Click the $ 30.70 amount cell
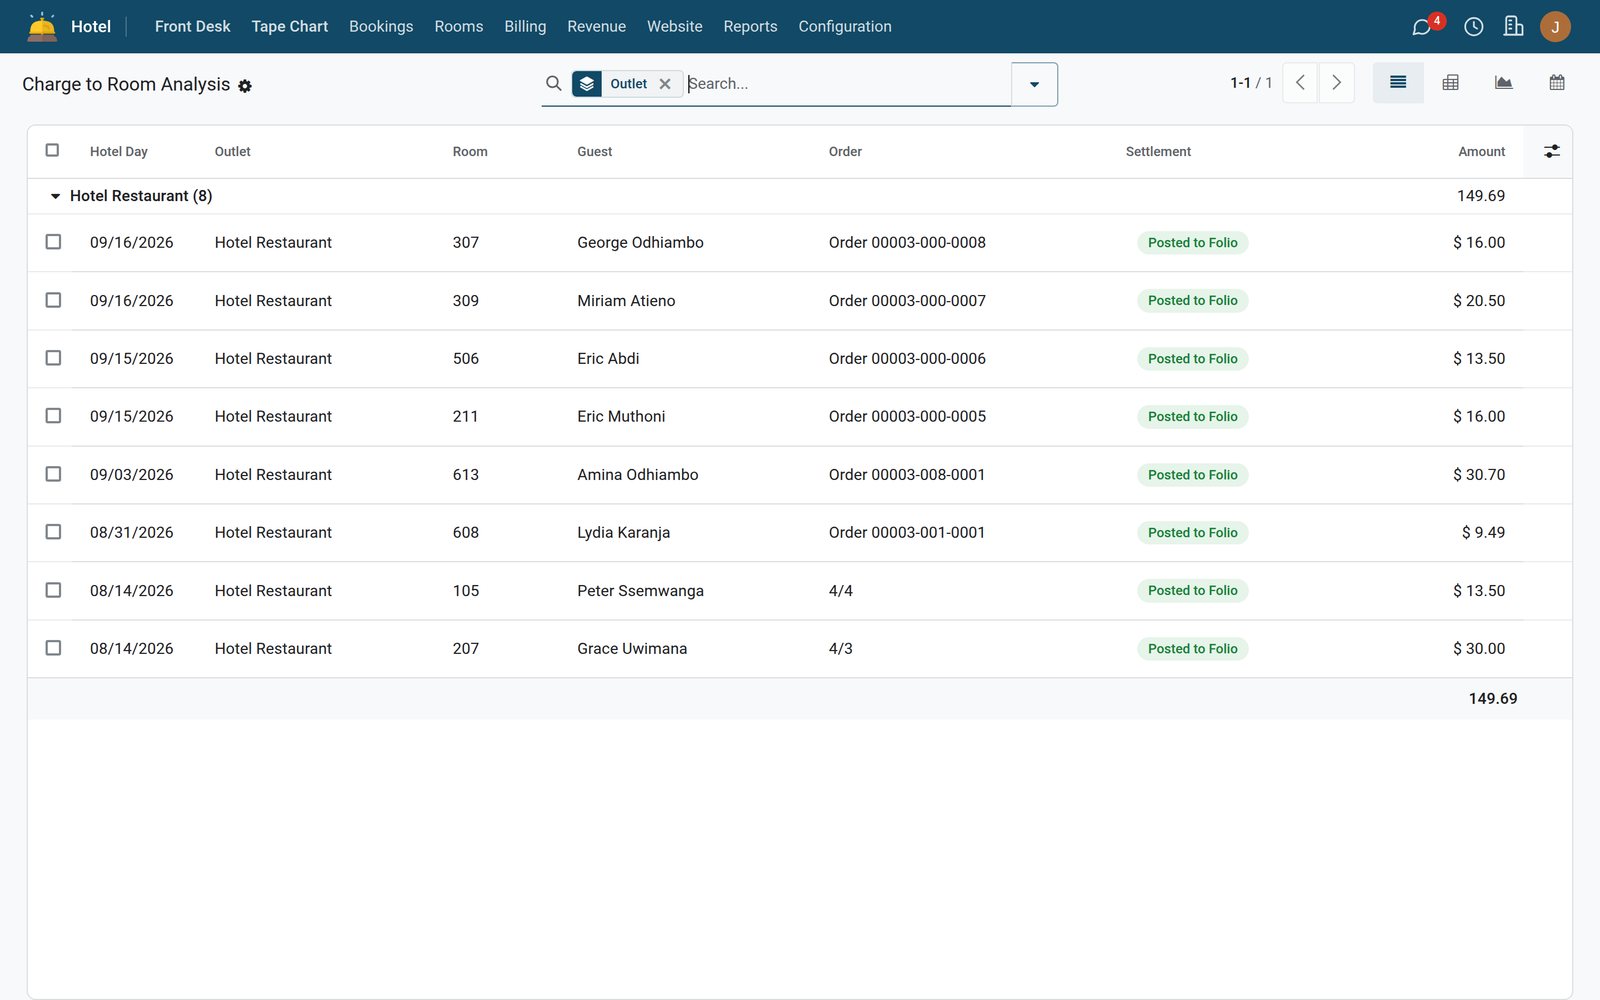 tap(1479, 475)
